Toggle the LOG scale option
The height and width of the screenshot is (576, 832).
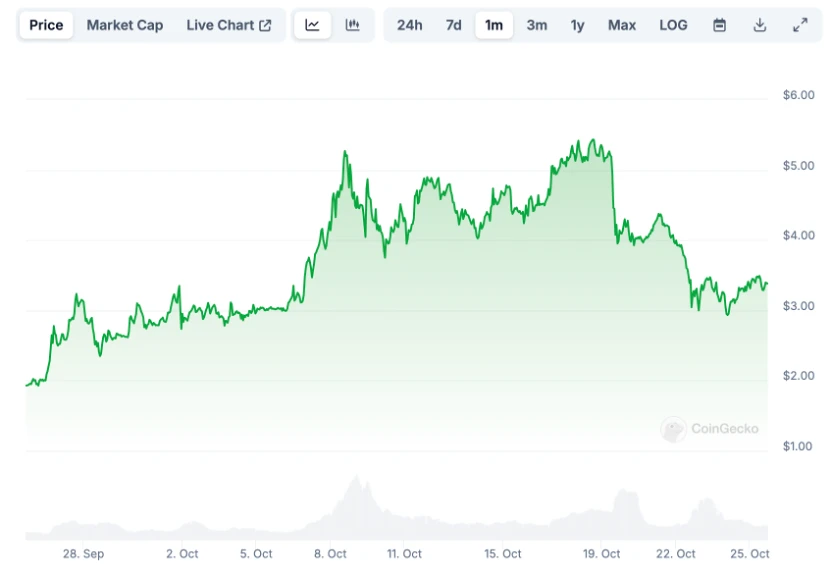(673, 25)
